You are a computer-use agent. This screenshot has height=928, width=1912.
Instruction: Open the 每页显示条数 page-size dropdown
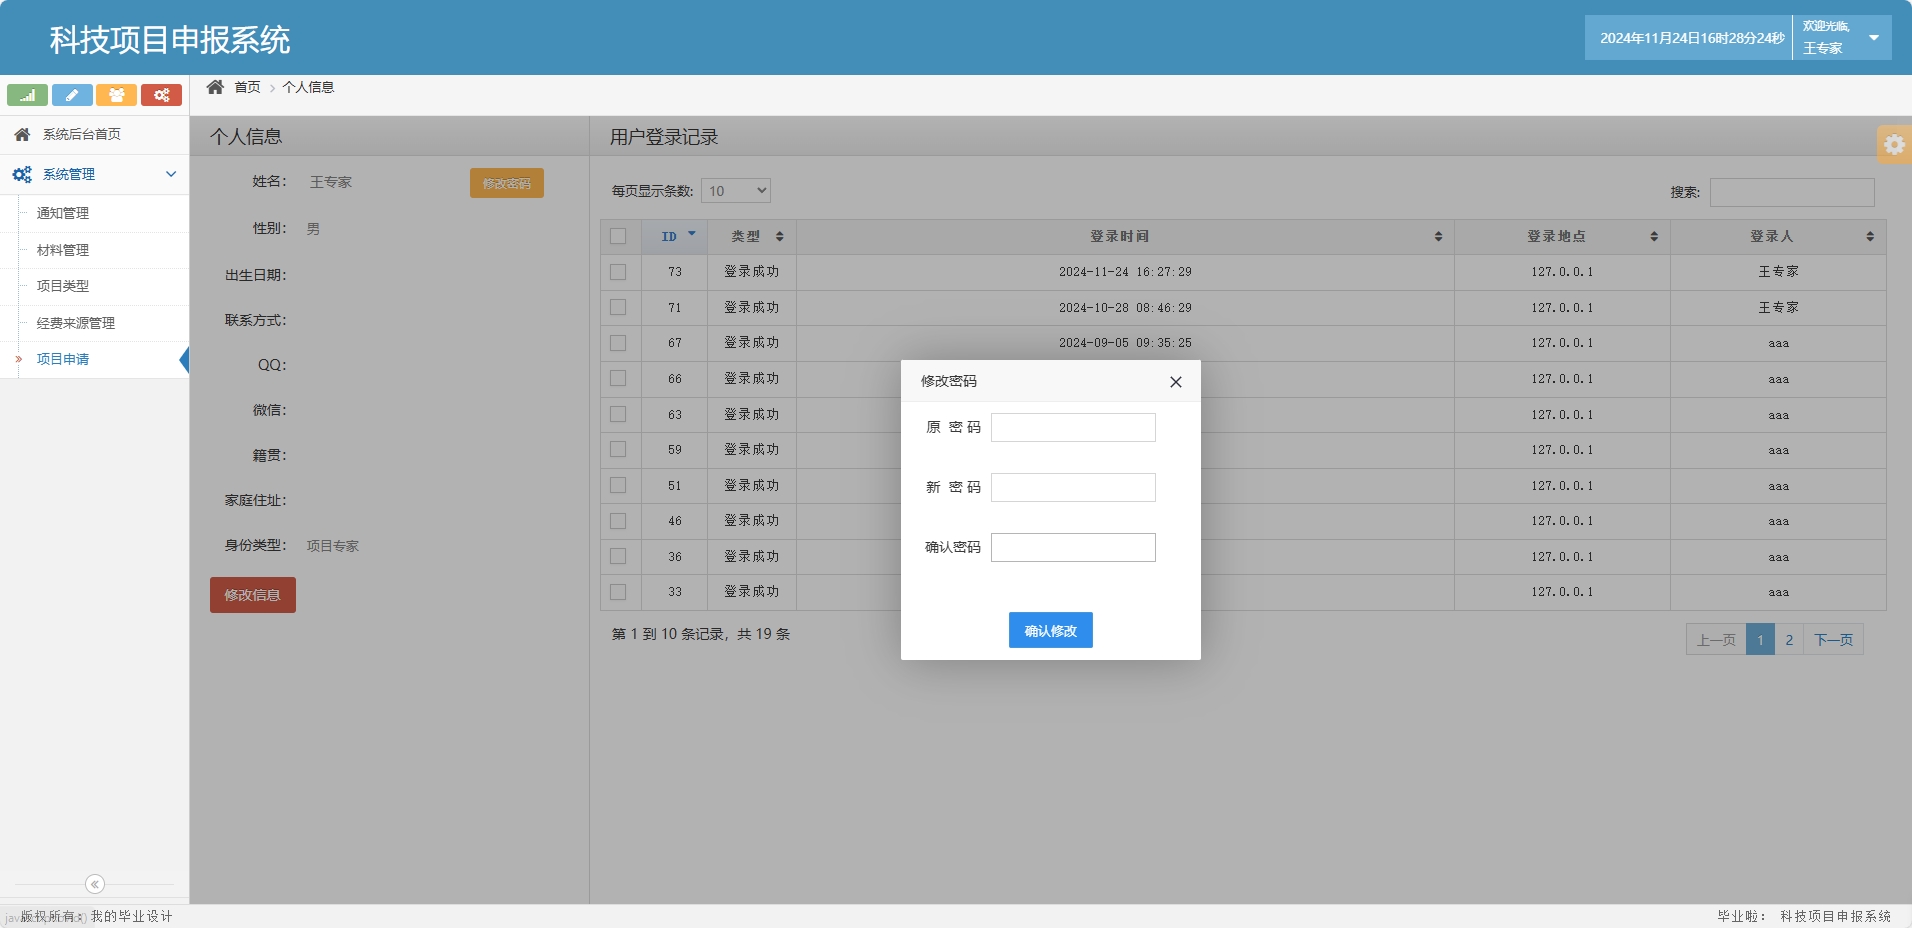(x=735, y=190)
